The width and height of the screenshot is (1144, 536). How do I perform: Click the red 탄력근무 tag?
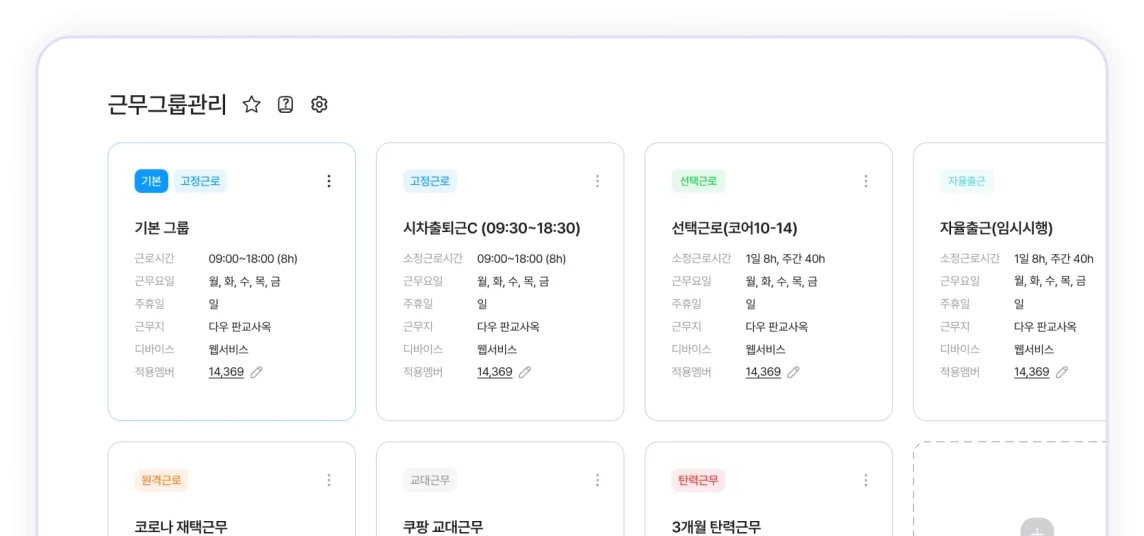698,481
